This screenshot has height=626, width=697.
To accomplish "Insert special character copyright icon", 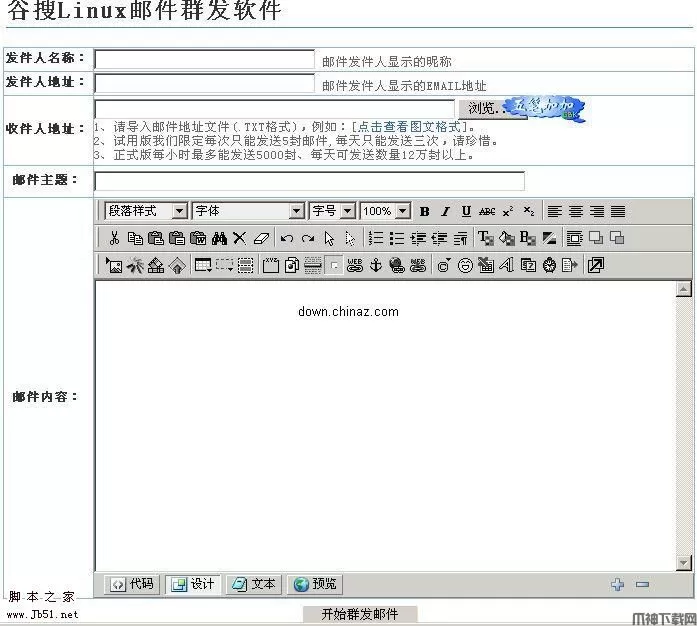I will 444,265.
